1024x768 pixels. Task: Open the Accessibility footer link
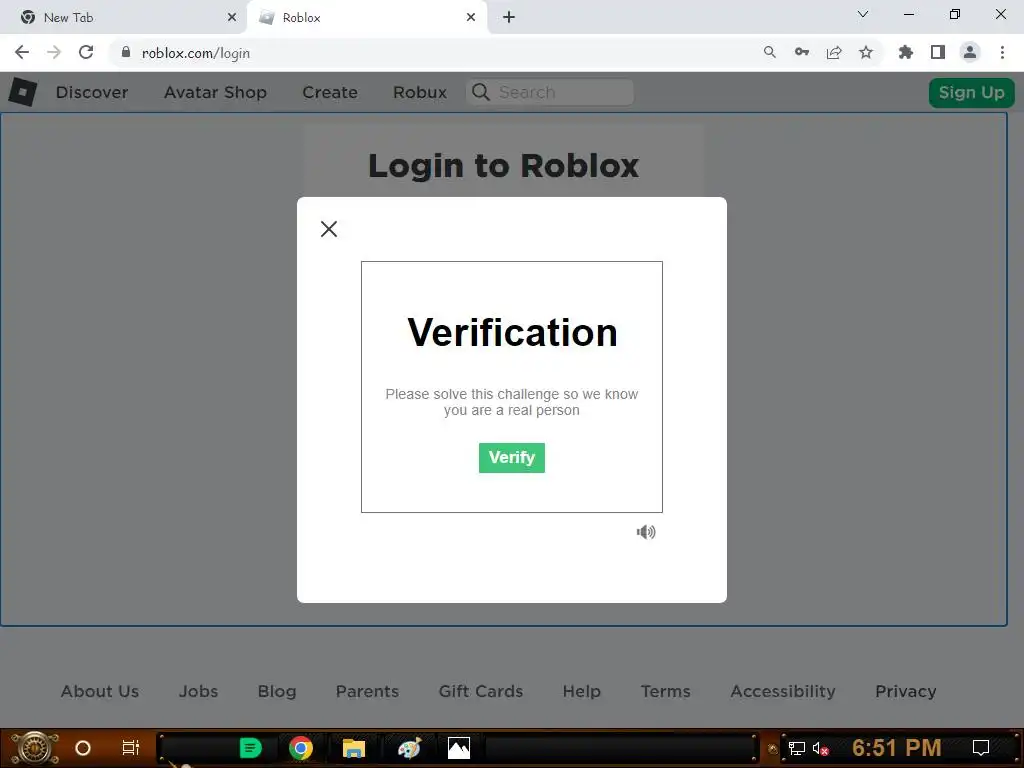pos(782,691)
